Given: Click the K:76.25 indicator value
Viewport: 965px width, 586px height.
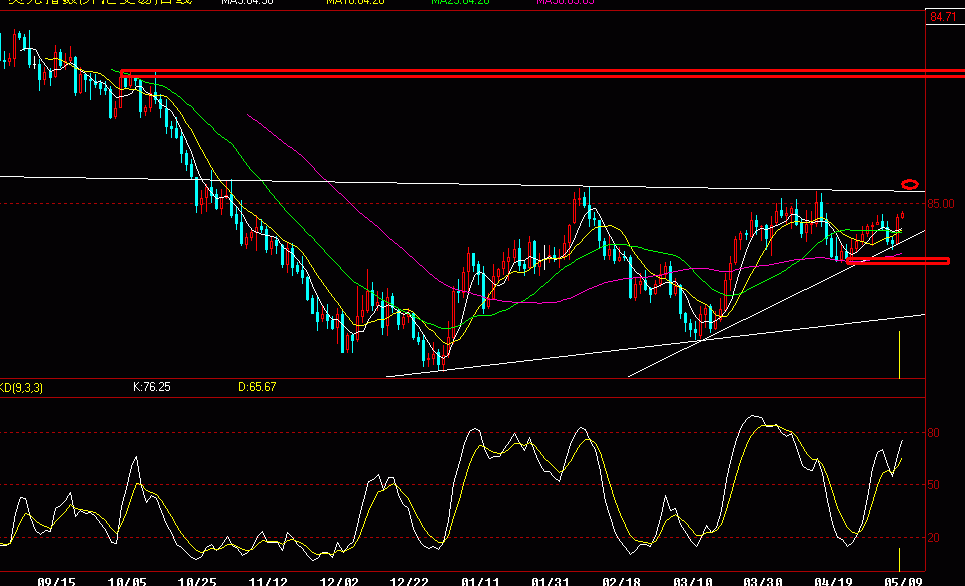Looking at the screenshot, I should 151,387.
